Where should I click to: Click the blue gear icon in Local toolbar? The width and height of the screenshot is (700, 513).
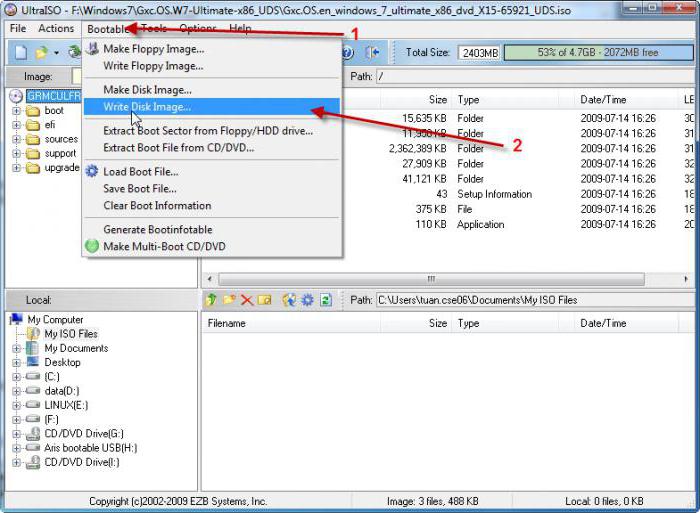308,300
